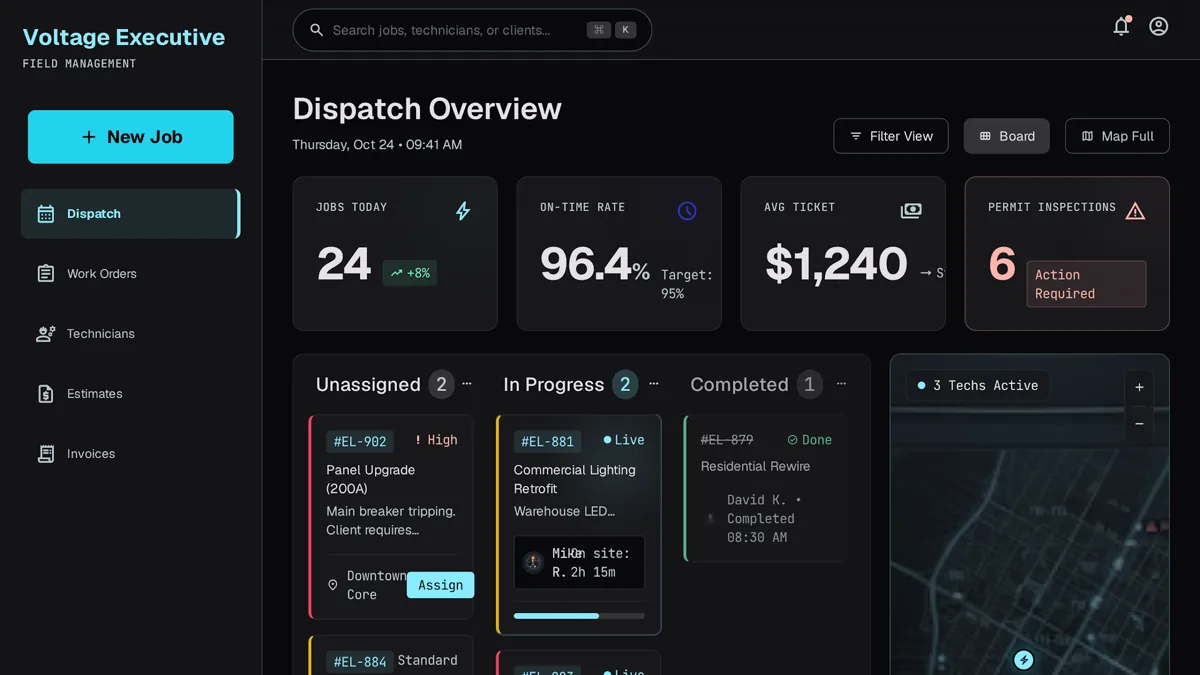
Task: Click the Panel Upgrade (200A) title
Action: [x=370, y=479]
